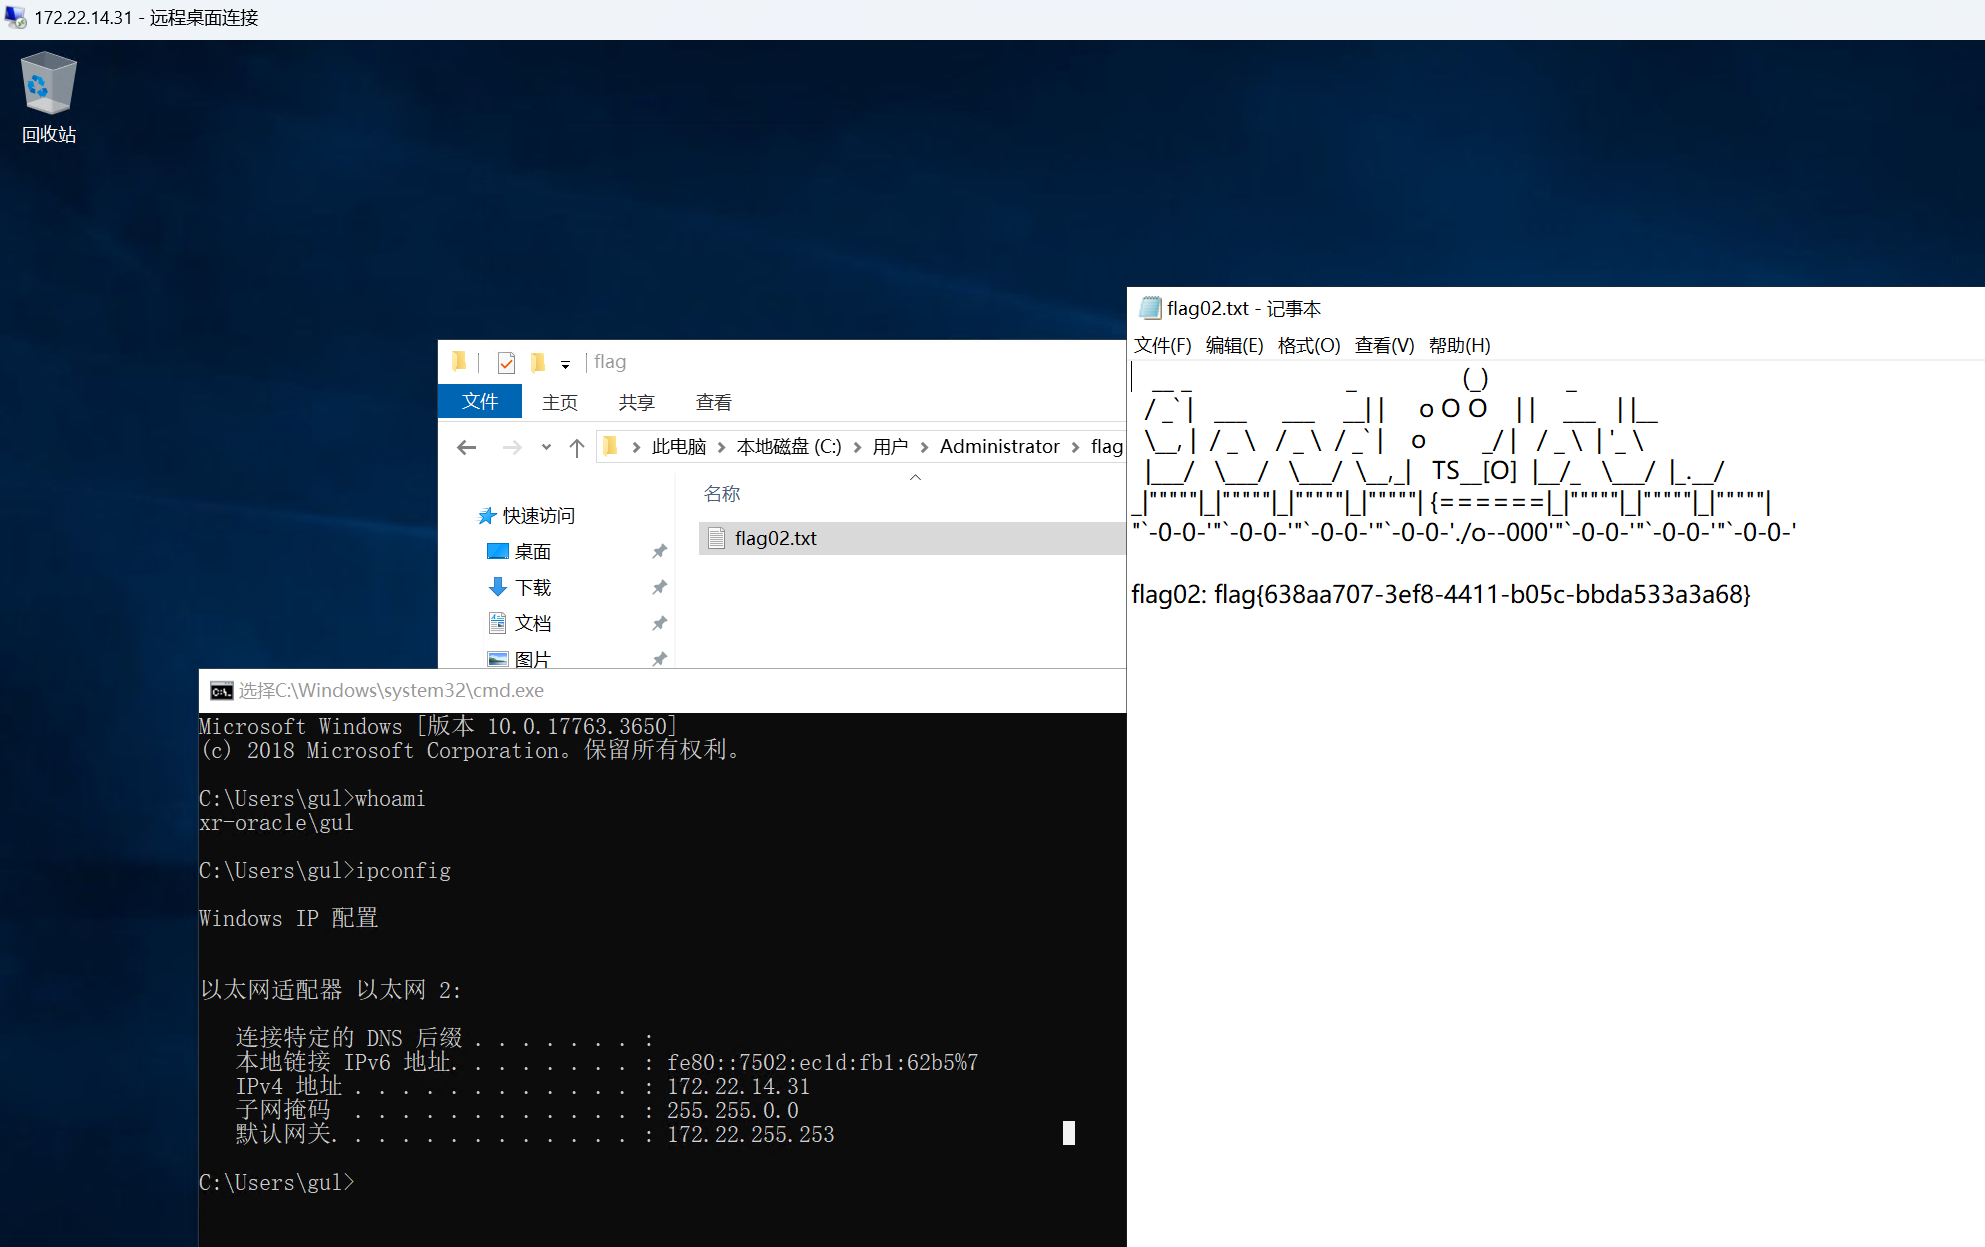The height and width of the screenshot is (1247, 1985).
Task: Click the properties checkmark icon in quick access toolbar
Action: click(x=506, y=362)
